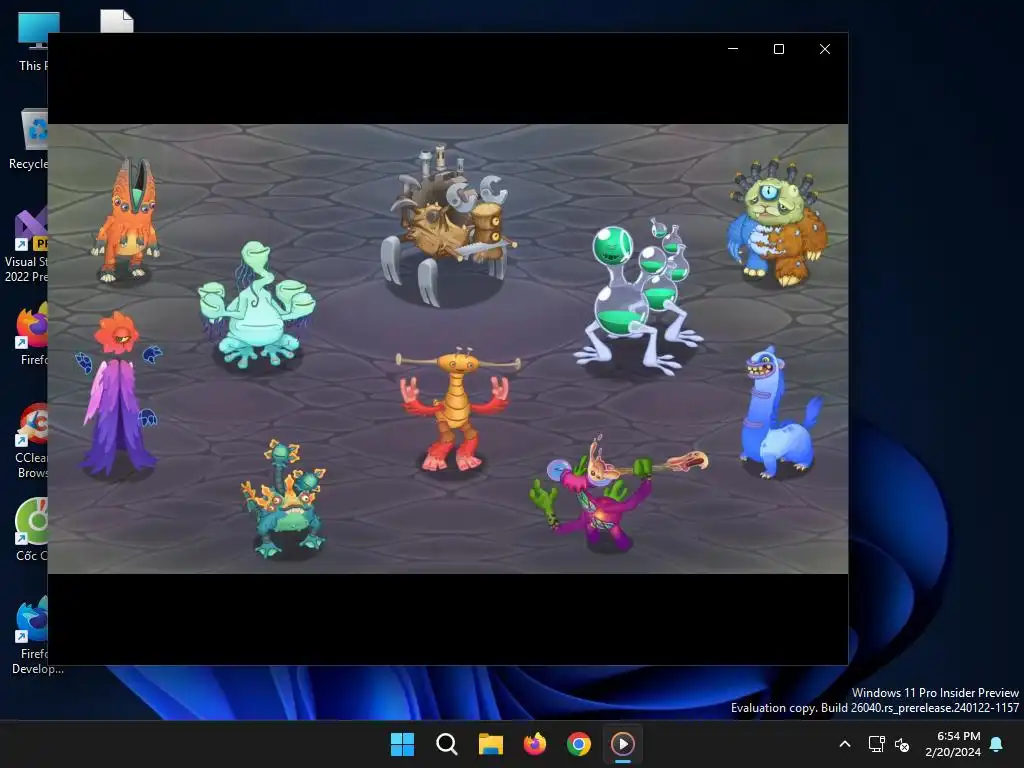Select the CCleaner Browser desktop shortcut
This screenshot has height=768, width=1024.
click(x=31, y=441)
